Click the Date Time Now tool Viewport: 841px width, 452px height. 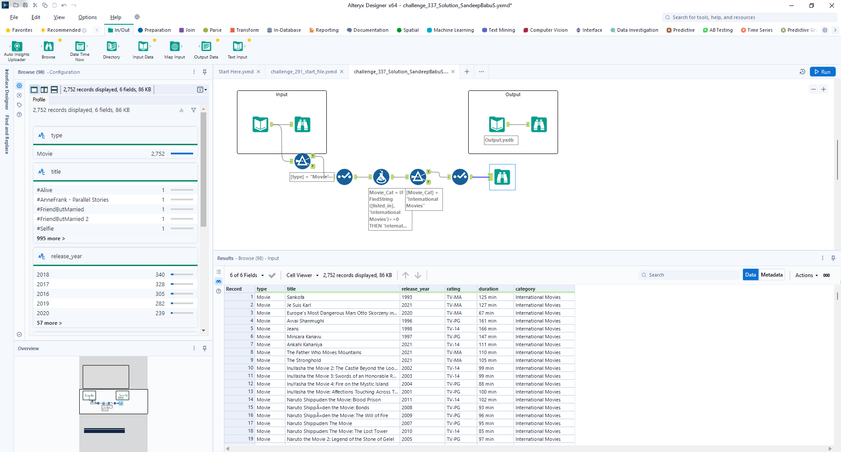[79, 47]
